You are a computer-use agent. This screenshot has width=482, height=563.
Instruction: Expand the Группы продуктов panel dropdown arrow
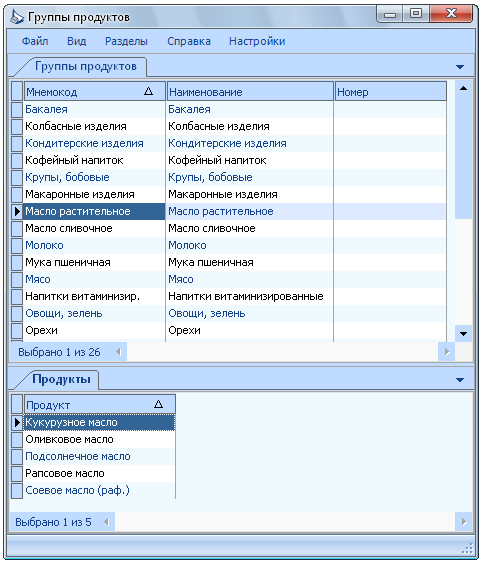[x=460, y=67]
